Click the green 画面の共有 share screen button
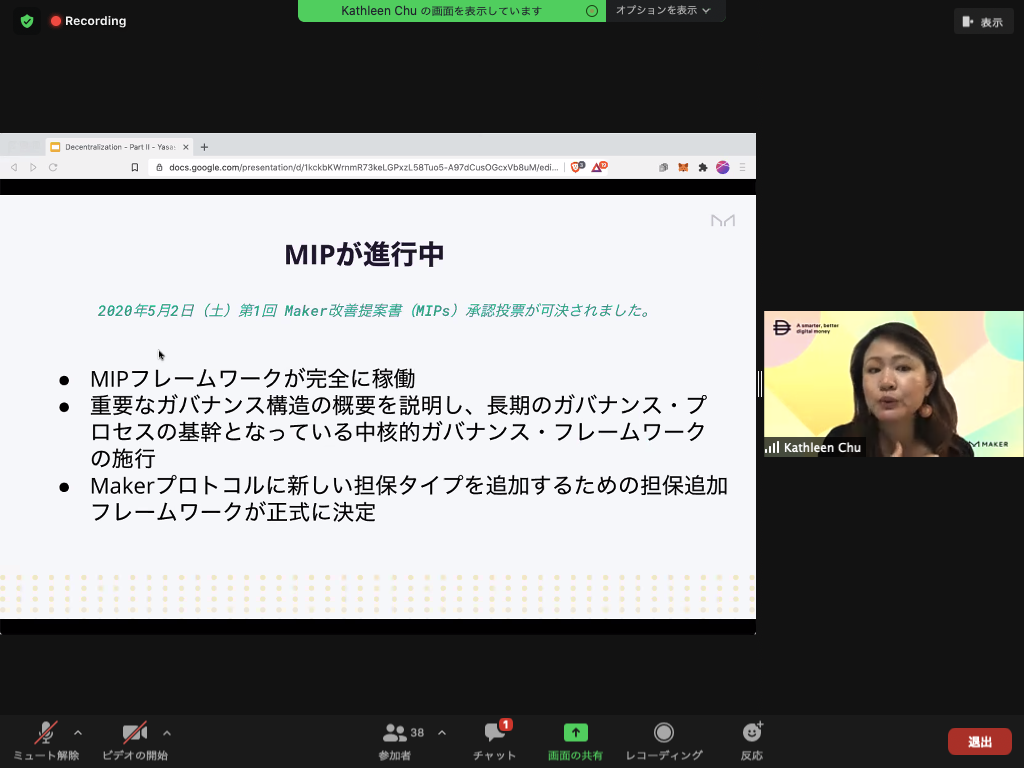This screenshot has height=768, width=1024. 575,741
